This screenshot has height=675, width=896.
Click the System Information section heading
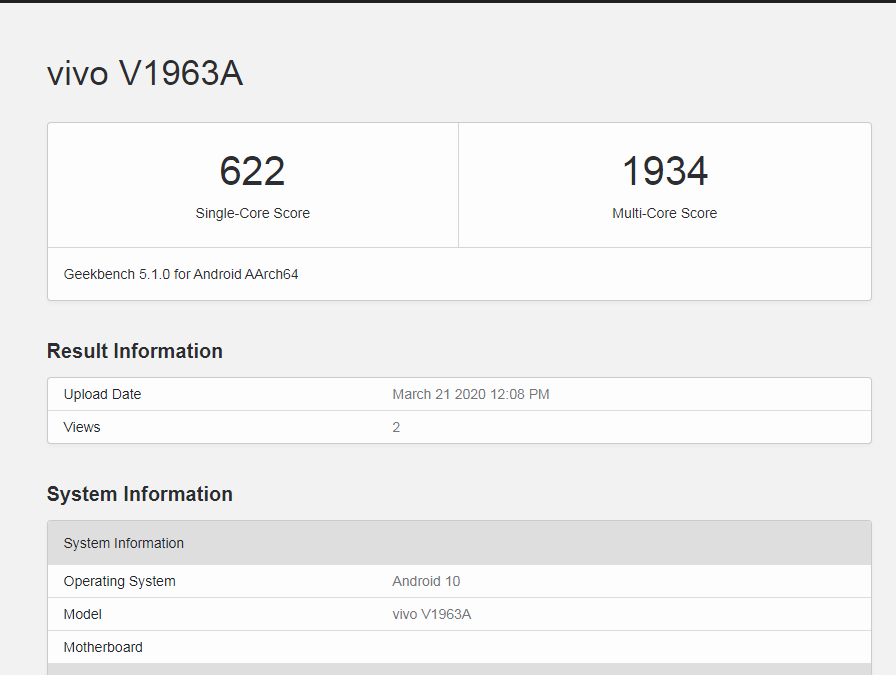coord(139,494)
